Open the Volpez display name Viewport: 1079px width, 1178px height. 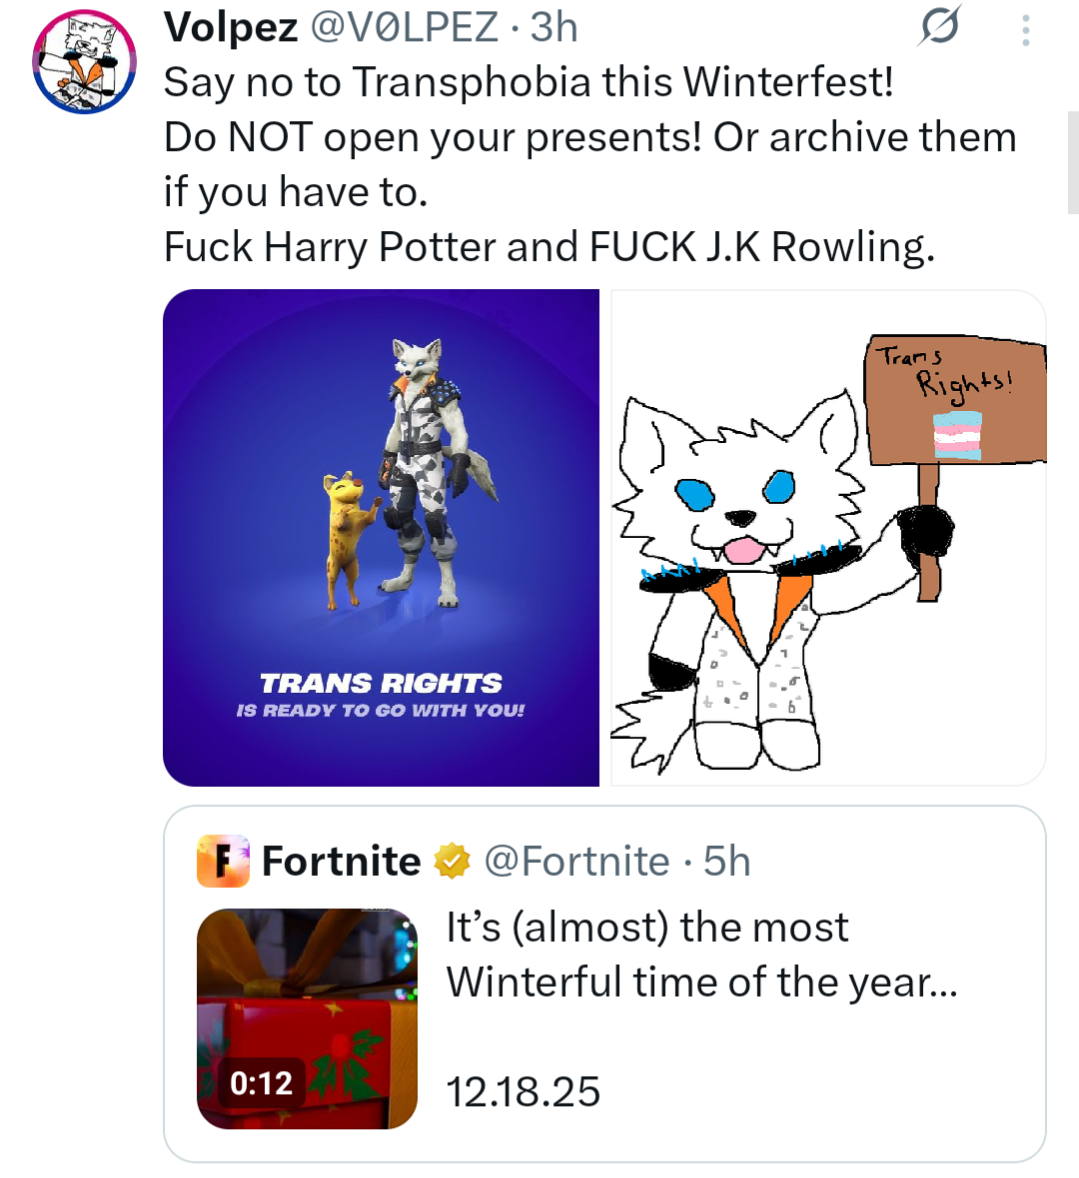coord(231,27)
